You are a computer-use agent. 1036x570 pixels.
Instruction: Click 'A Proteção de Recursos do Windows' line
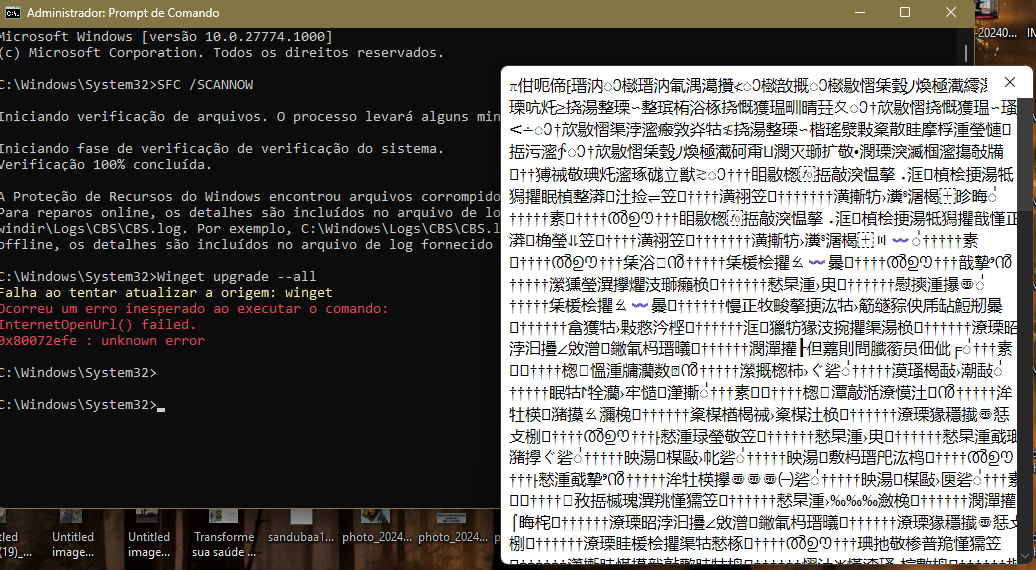(250, 196)
